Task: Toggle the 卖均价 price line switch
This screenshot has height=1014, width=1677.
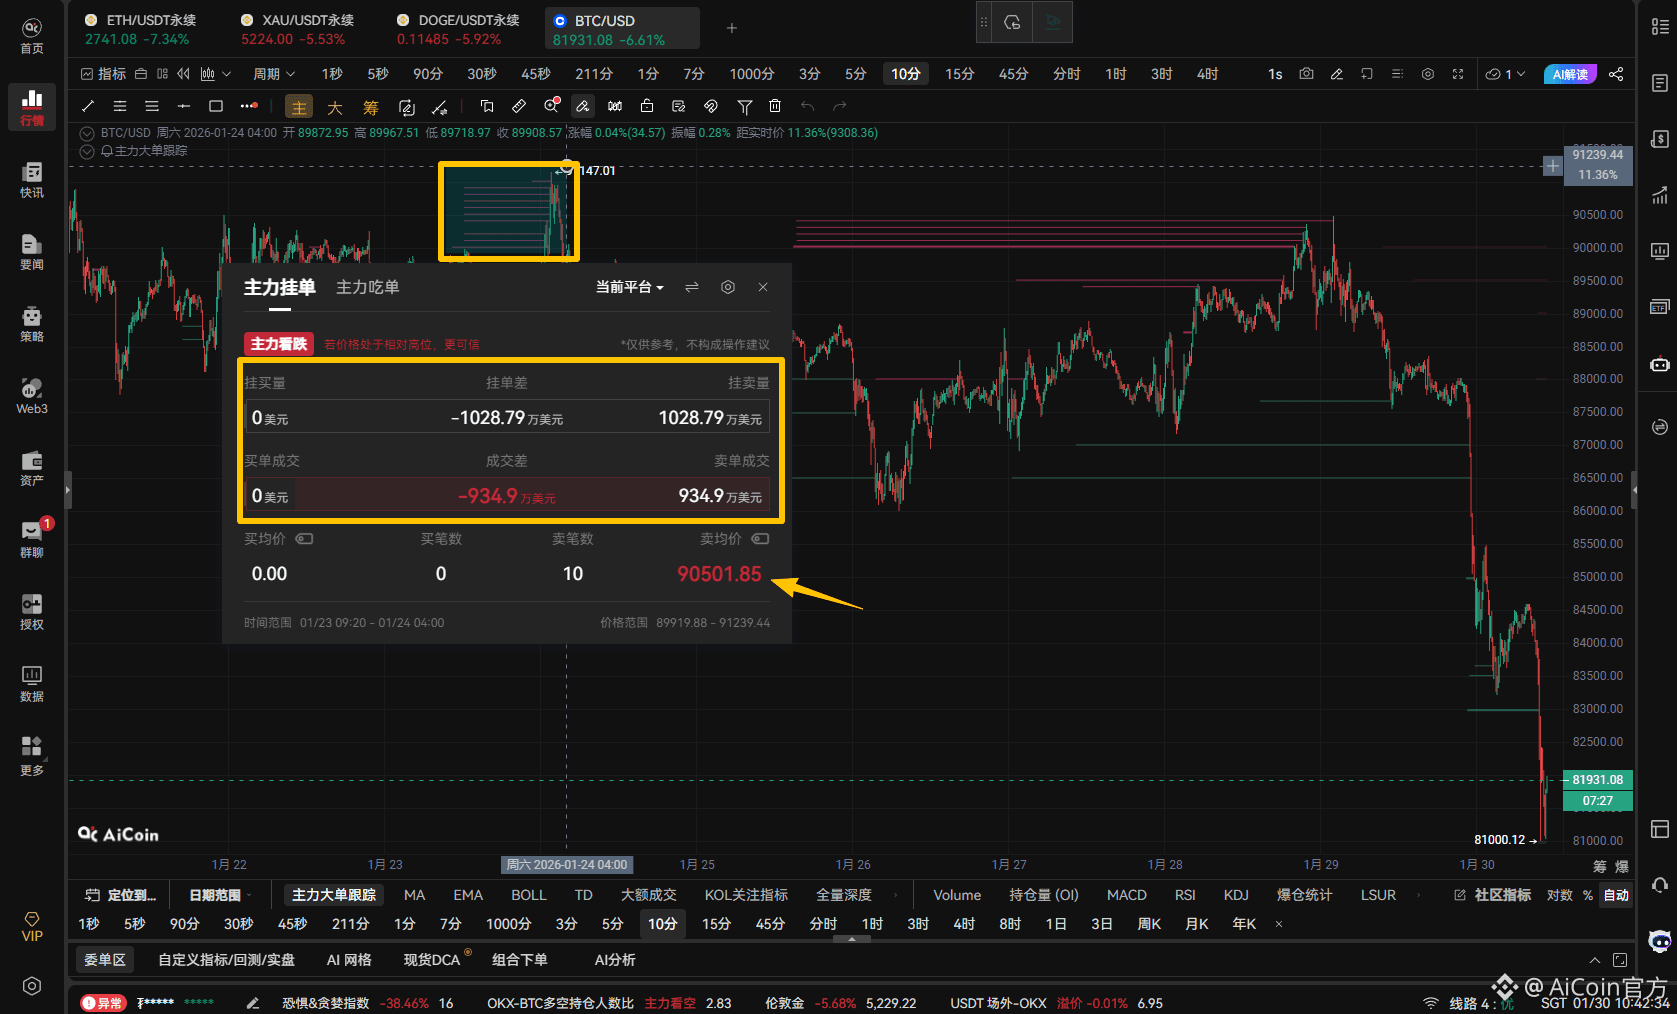Action: 760,539
